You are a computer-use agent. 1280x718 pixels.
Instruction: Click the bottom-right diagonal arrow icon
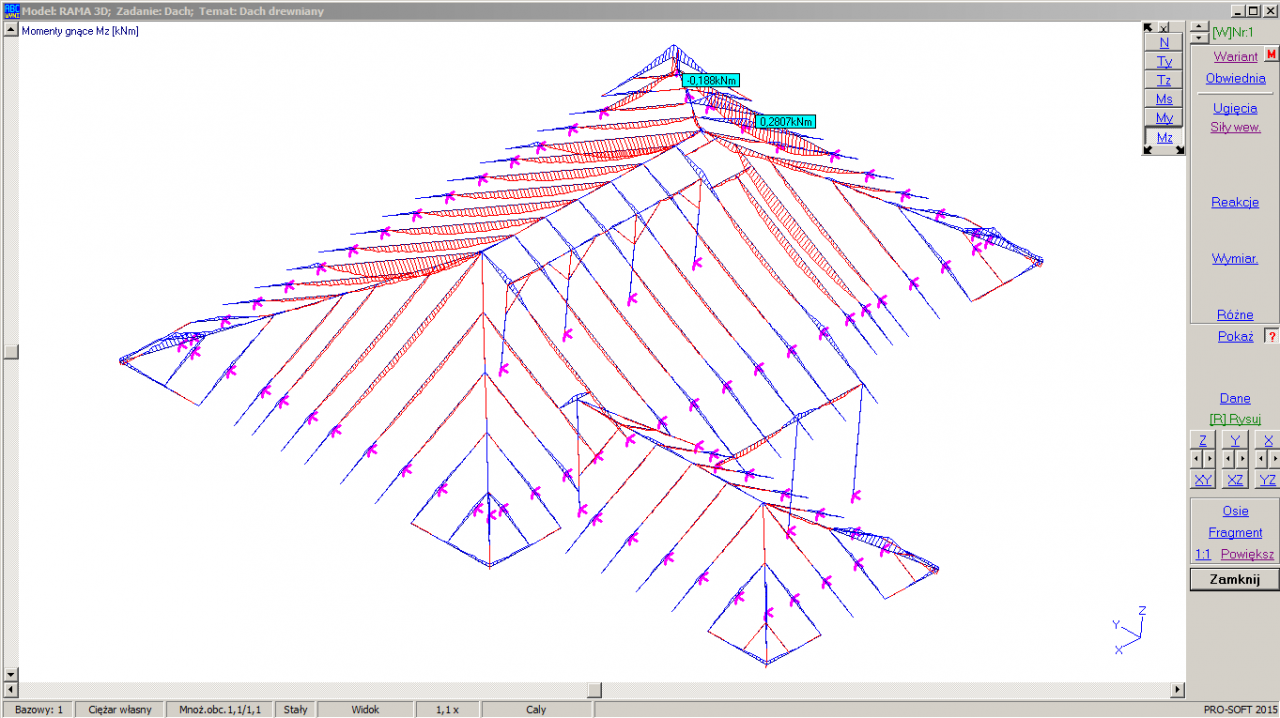pyautogui.click(x=1180, y=150)
